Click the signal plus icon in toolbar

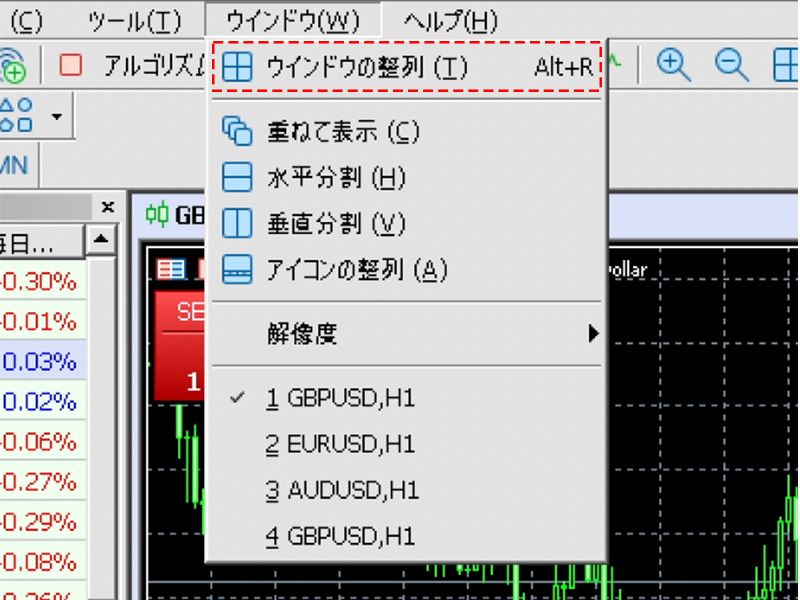(13, 65)
